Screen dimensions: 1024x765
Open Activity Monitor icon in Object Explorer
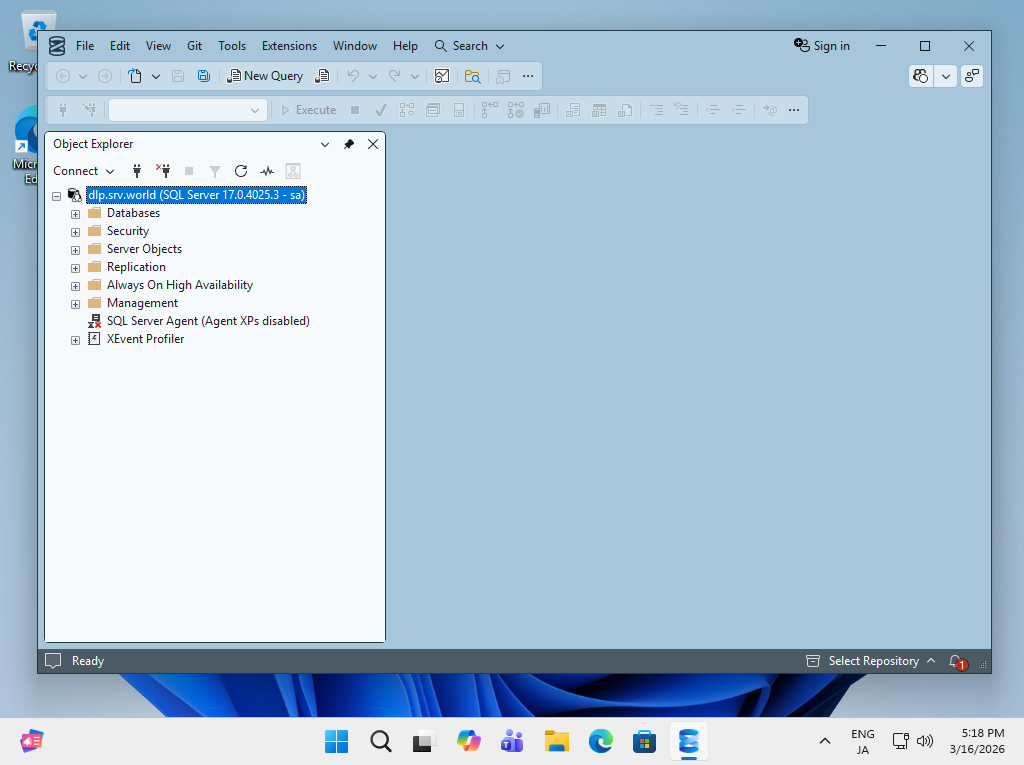tap(267, 171)
